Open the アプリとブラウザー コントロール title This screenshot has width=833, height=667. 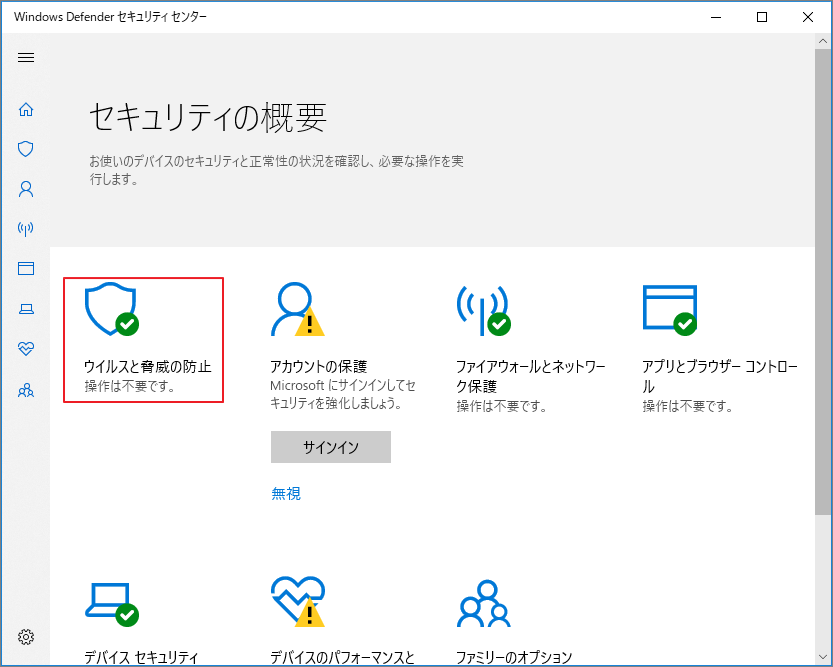click(720, 376)
